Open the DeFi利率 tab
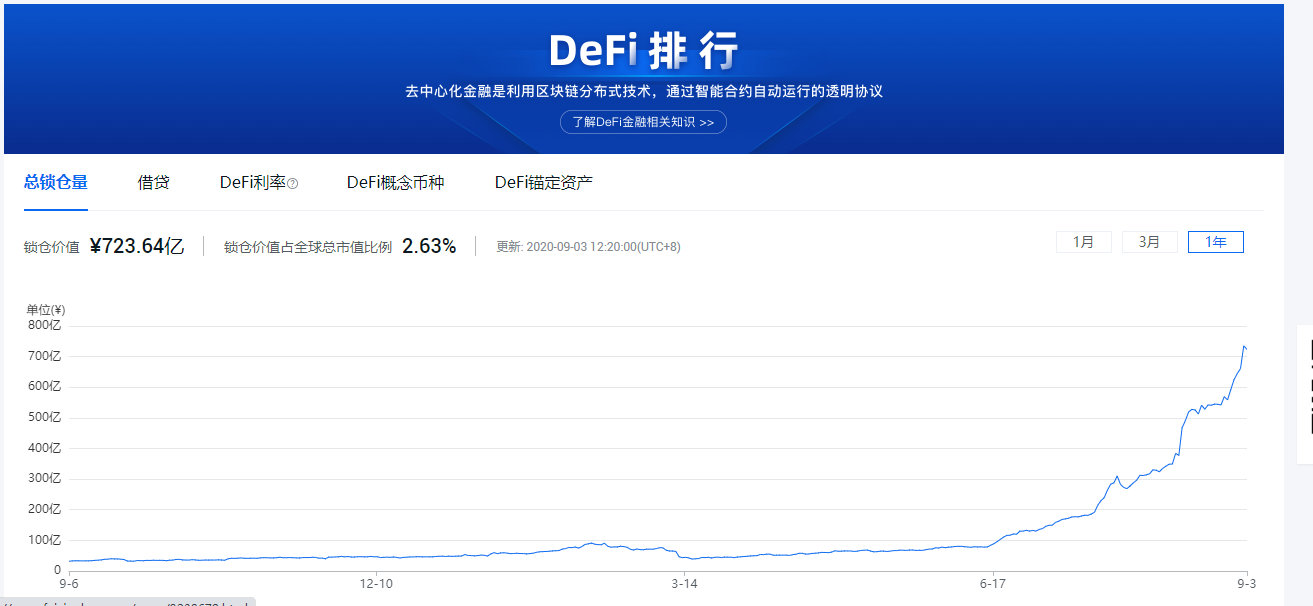Image resolution: width=1313 pixels, height=606 pixels. point(253,182)
